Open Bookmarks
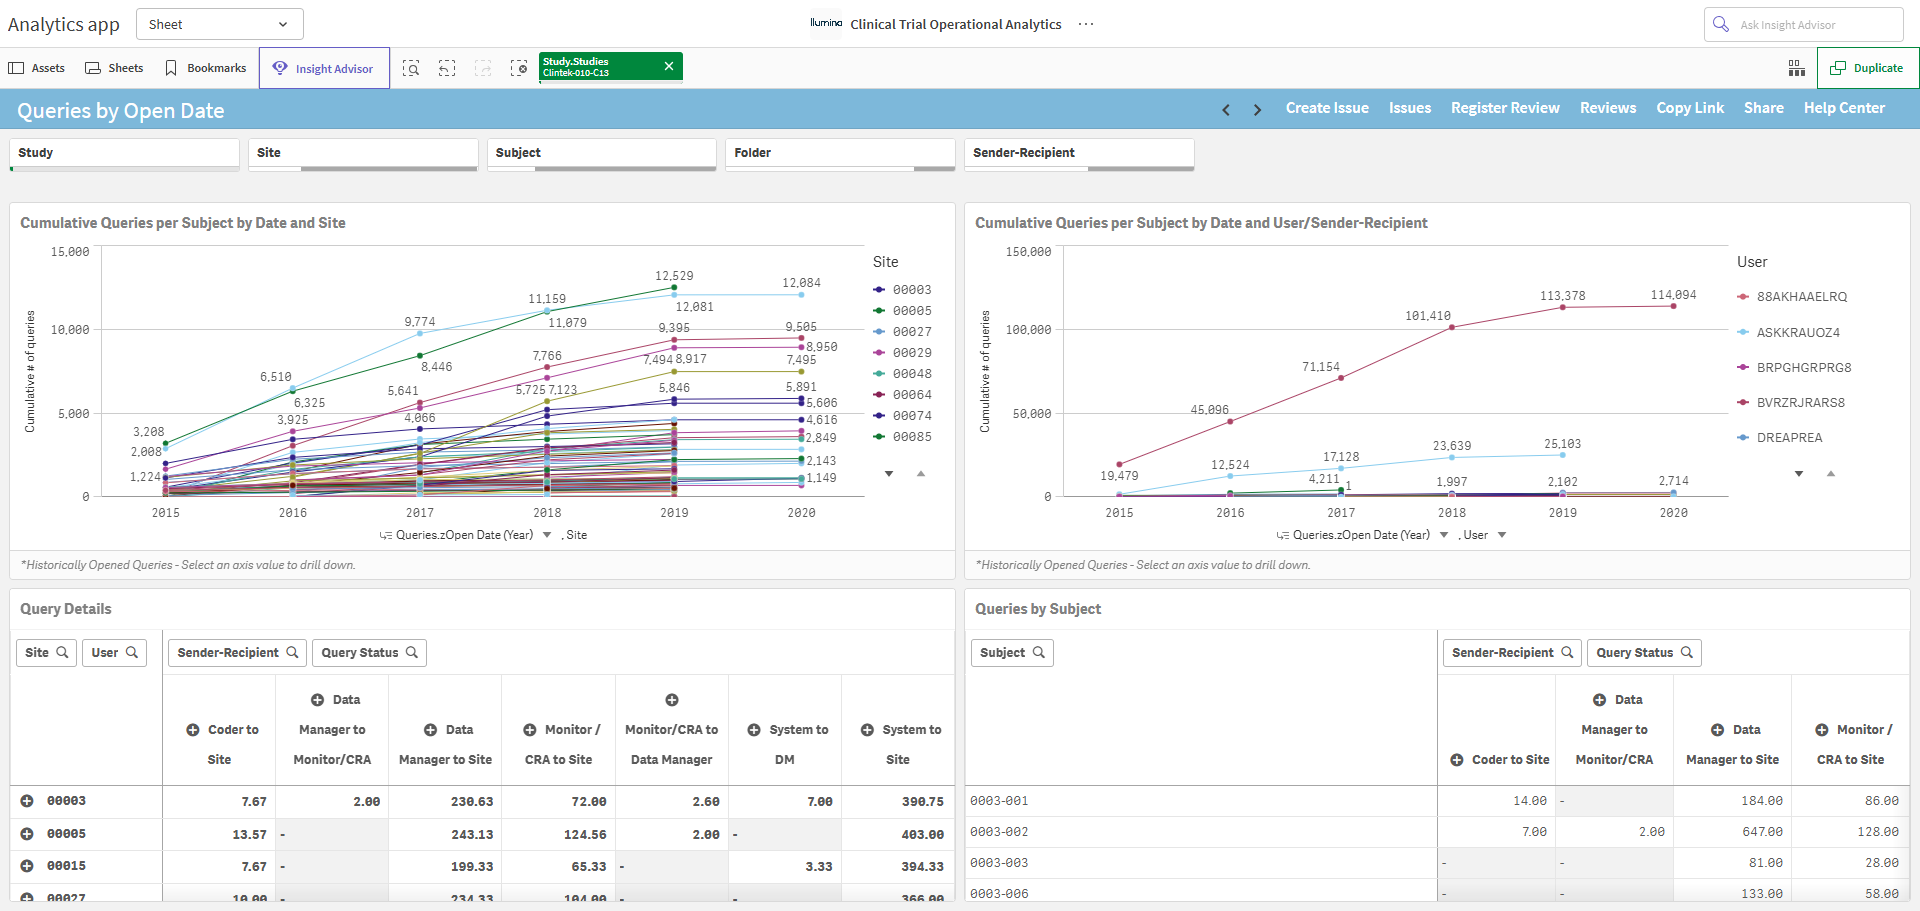 click(x=205, y=68)
